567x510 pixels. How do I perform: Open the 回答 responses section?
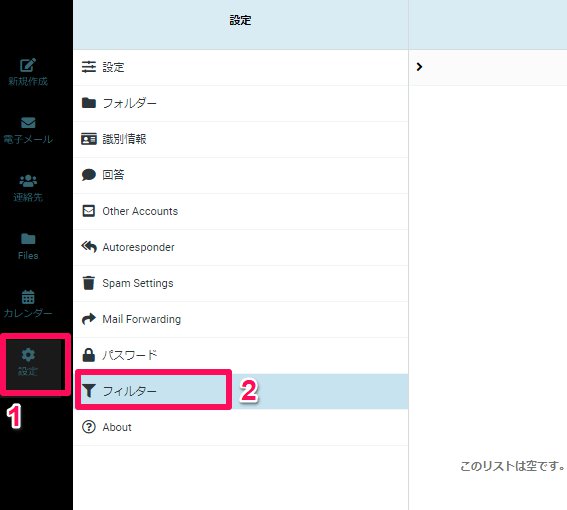(x=241, y=175)
